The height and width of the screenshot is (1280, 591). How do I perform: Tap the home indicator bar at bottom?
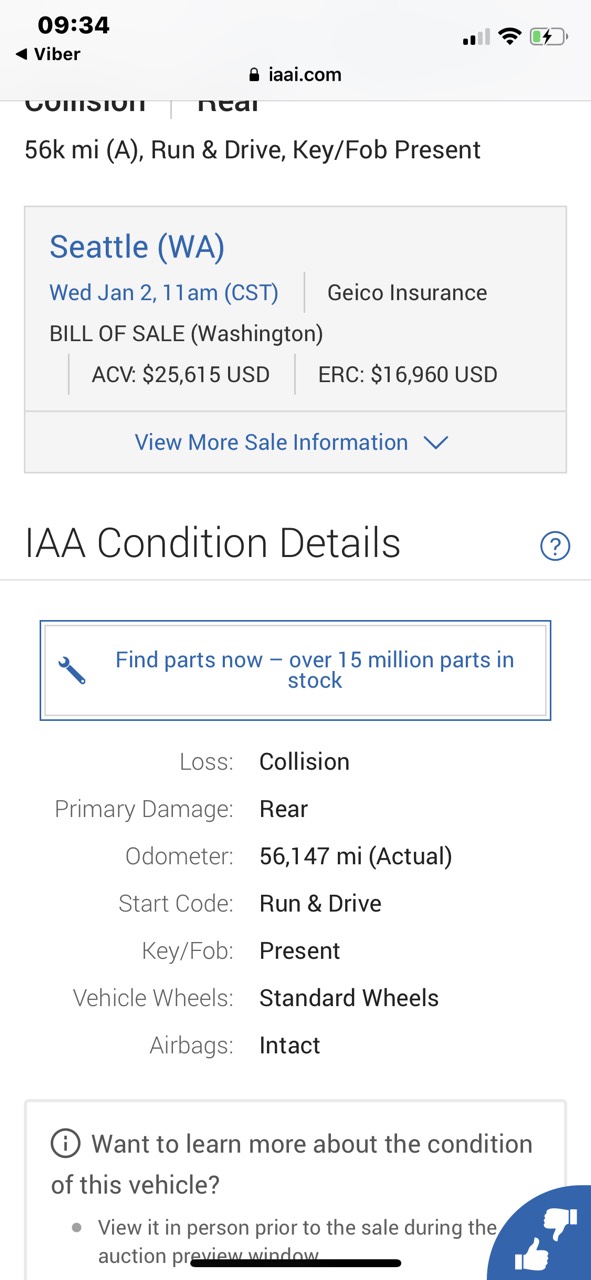tap(295, 1263)
